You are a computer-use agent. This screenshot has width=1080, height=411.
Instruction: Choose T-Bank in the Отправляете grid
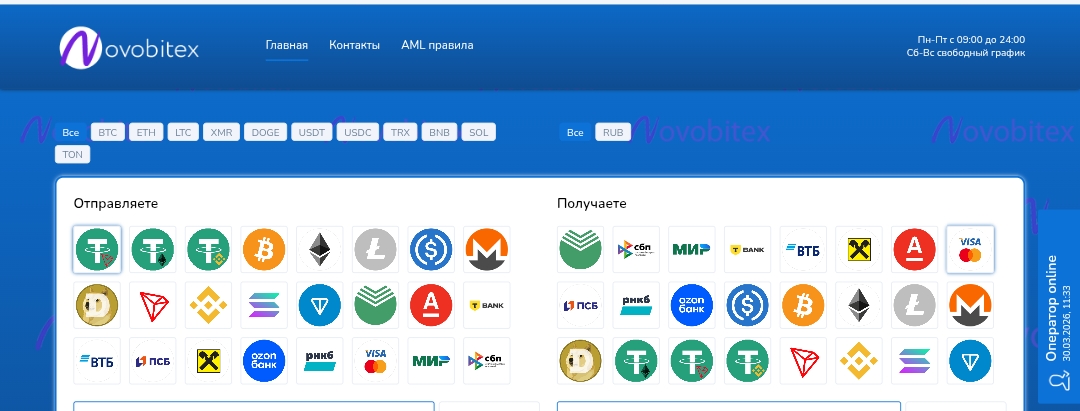pos(486,305)
